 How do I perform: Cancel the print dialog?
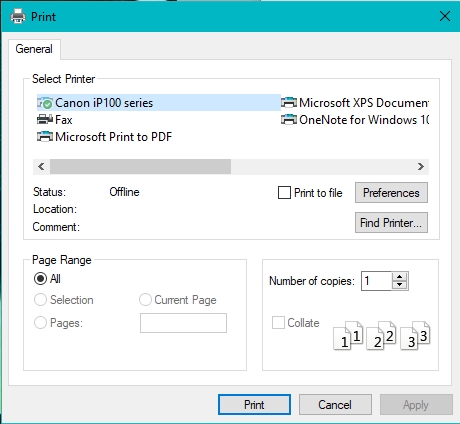[x=335, y=405]
